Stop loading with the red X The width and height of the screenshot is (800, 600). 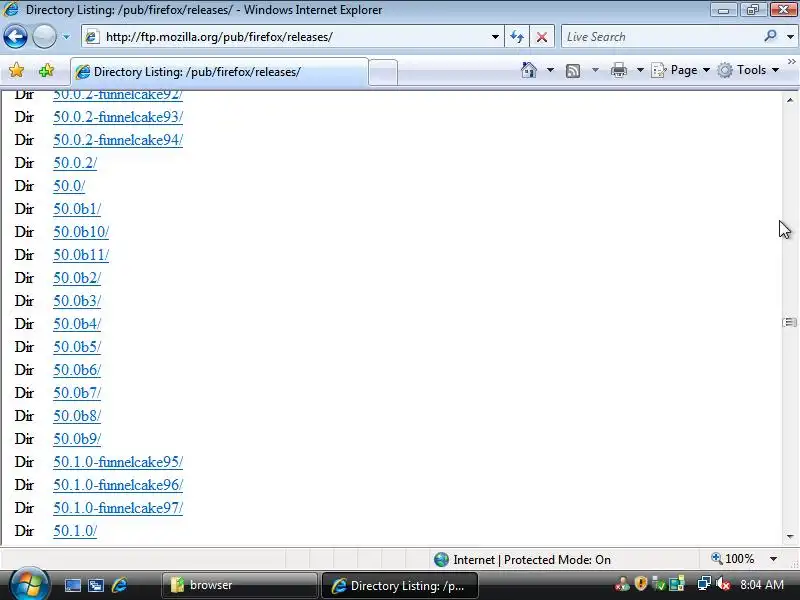[x=542, y=37]
